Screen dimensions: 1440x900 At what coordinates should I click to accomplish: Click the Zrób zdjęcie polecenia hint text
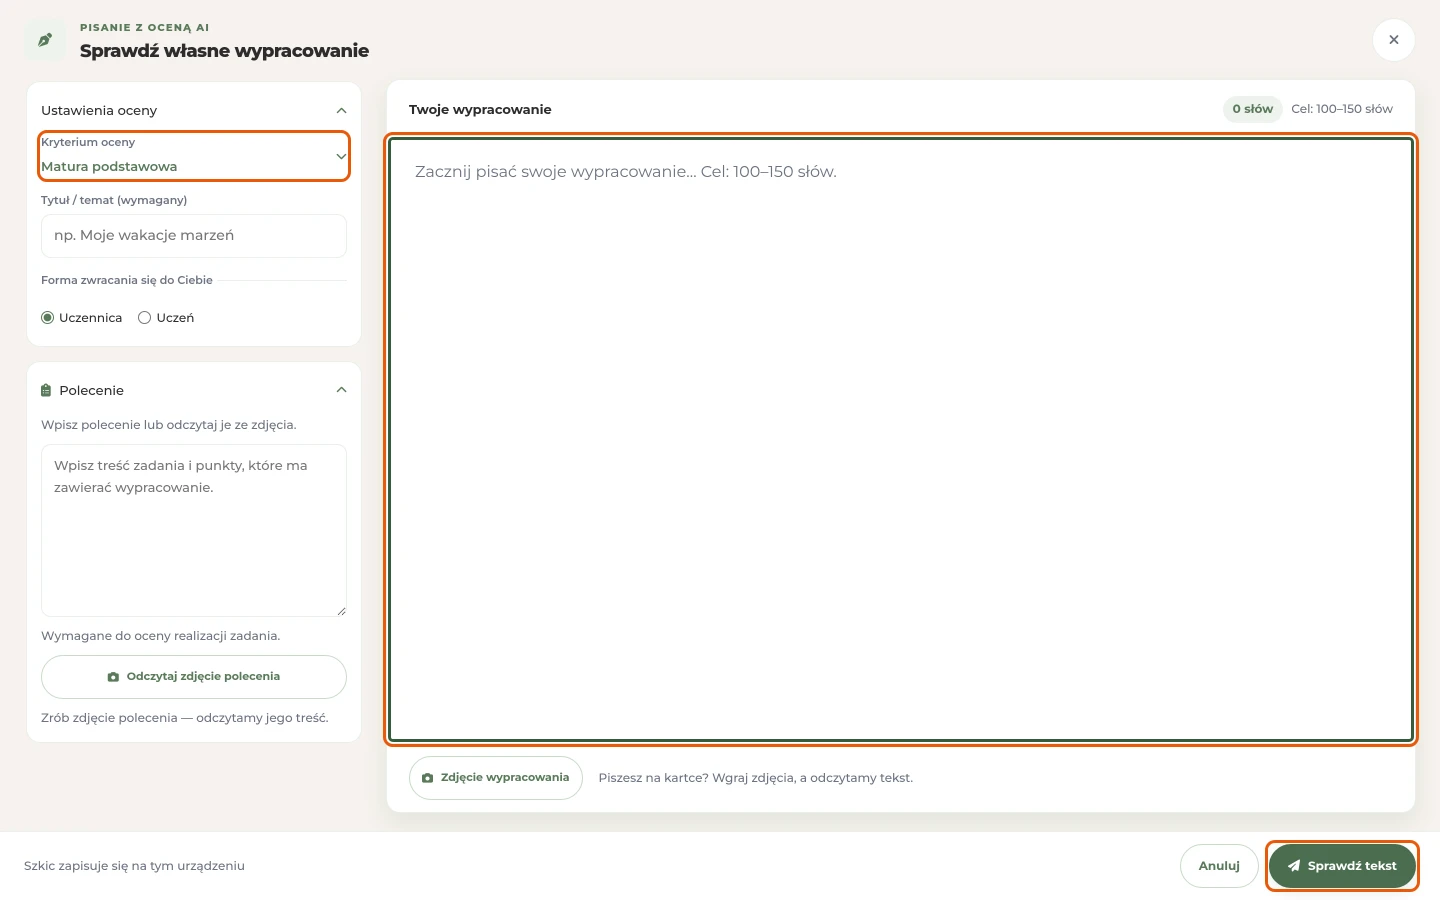pos(185,718)
